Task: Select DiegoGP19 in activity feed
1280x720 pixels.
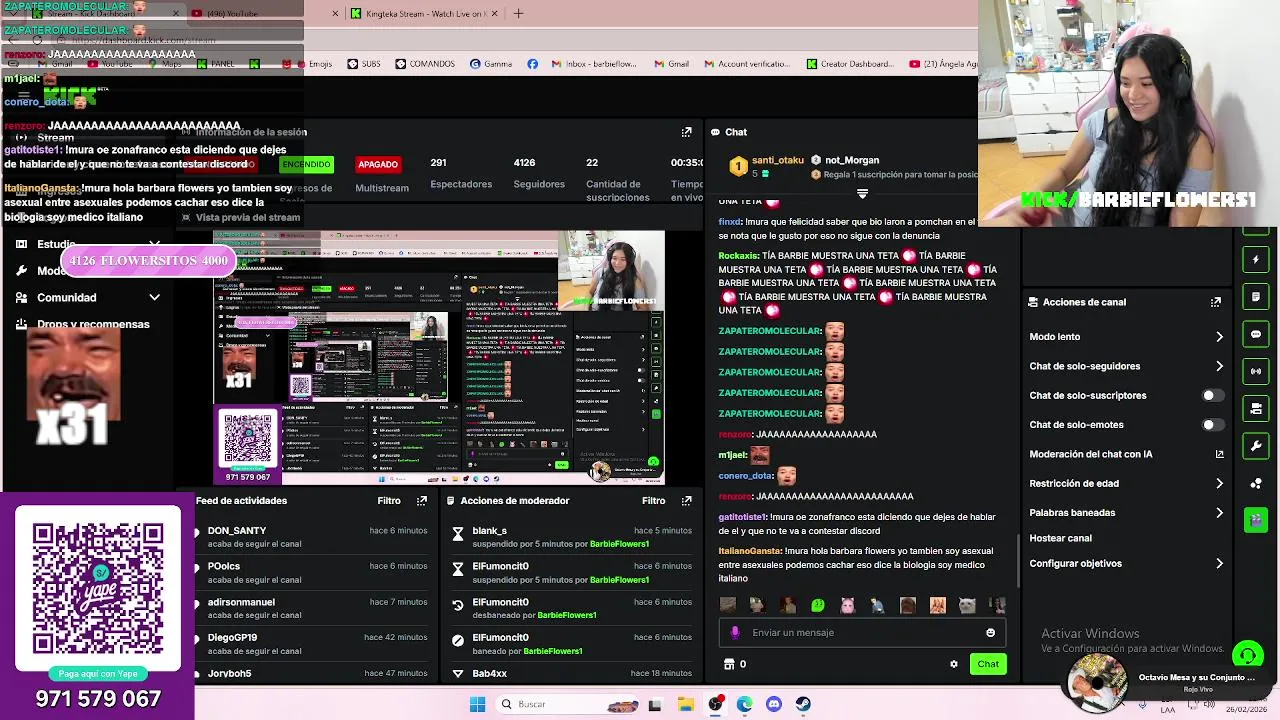Action: point(232,638)
